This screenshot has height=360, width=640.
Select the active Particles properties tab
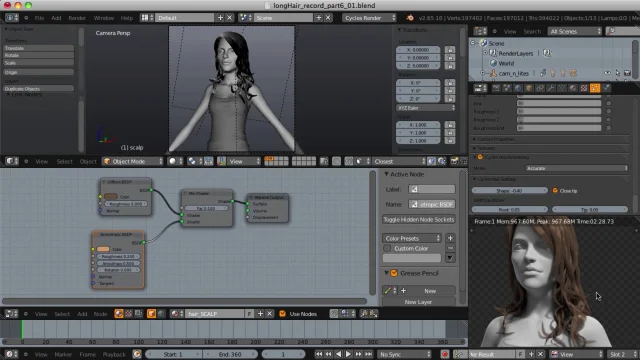[595, 88]
